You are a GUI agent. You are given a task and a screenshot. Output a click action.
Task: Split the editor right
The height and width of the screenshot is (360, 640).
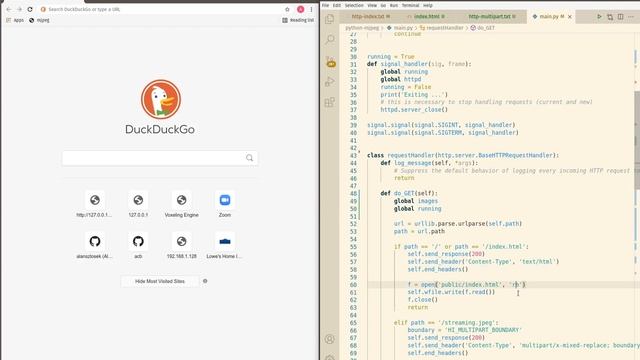[x=620, y=17]
